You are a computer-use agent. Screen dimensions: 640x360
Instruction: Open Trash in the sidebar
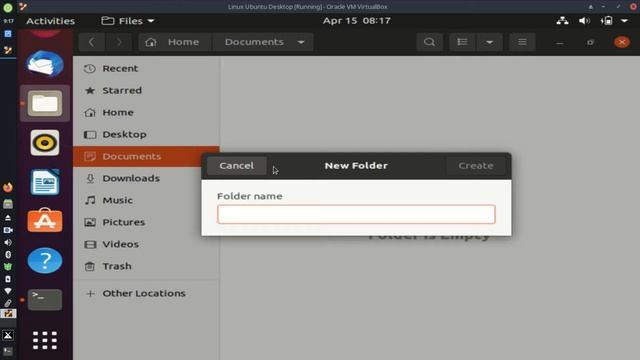click(146, 267)
